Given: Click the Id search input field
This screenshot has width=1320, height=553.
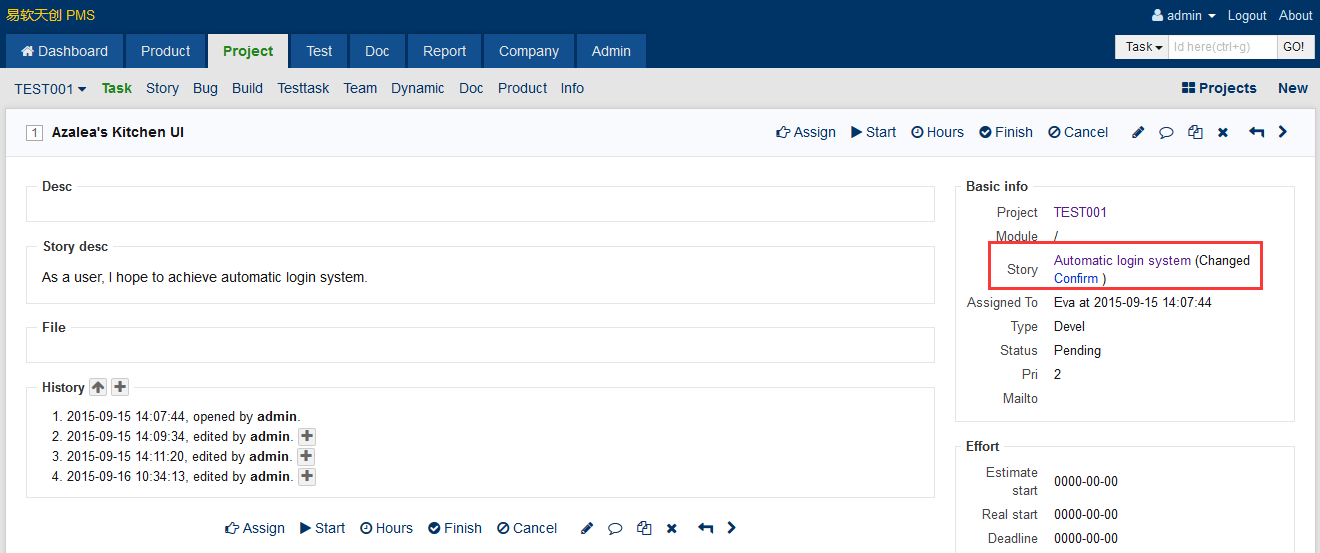Looking at the screenshot, I should point(1223,47).
